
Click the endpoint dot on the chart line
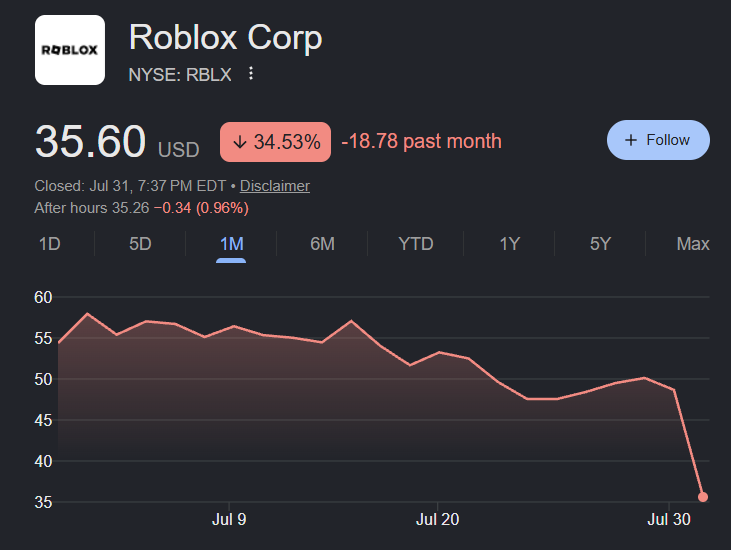pyautogui.click(x=703, y=497)
